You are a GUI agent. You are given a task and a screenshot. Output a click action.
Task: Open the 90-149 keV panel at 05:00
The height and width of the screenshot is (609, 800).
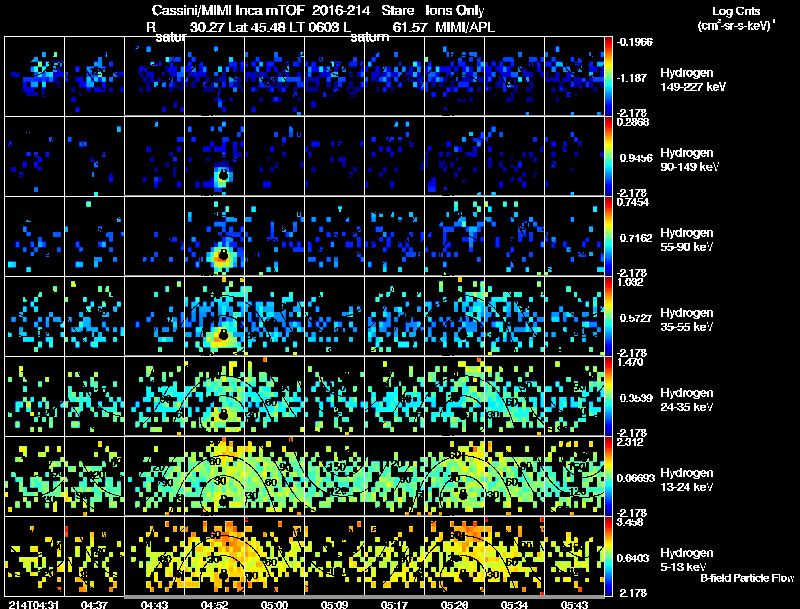(274, 157)
